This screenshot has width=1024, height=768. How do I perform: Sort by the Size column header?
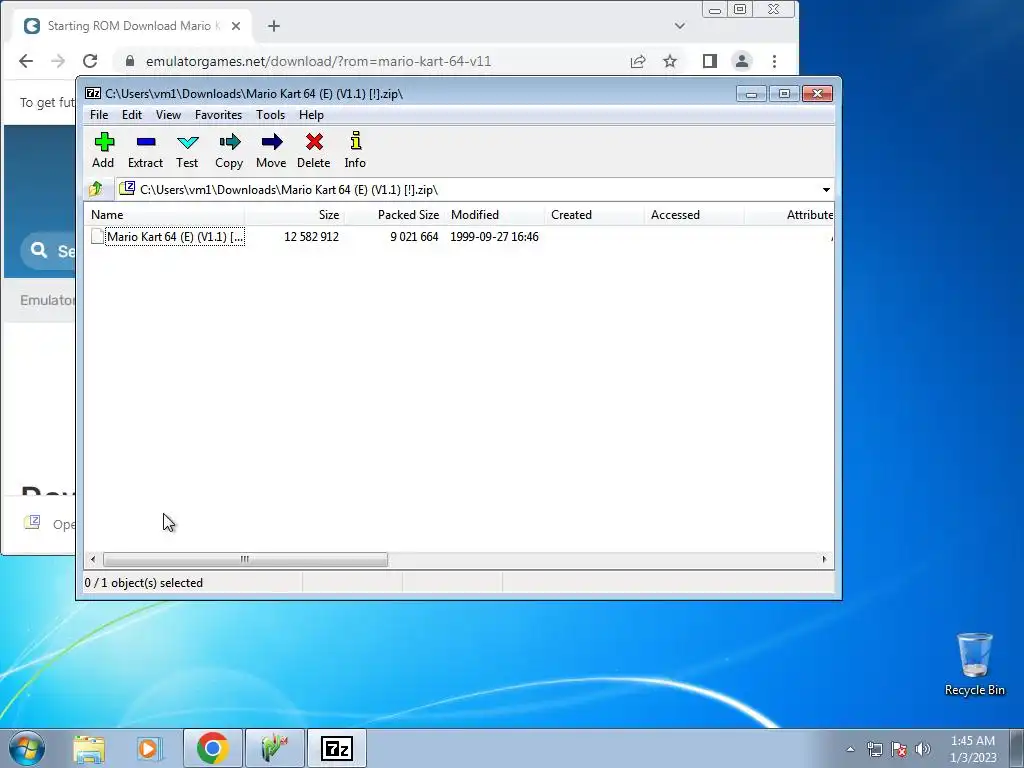[x=295, y=215]
